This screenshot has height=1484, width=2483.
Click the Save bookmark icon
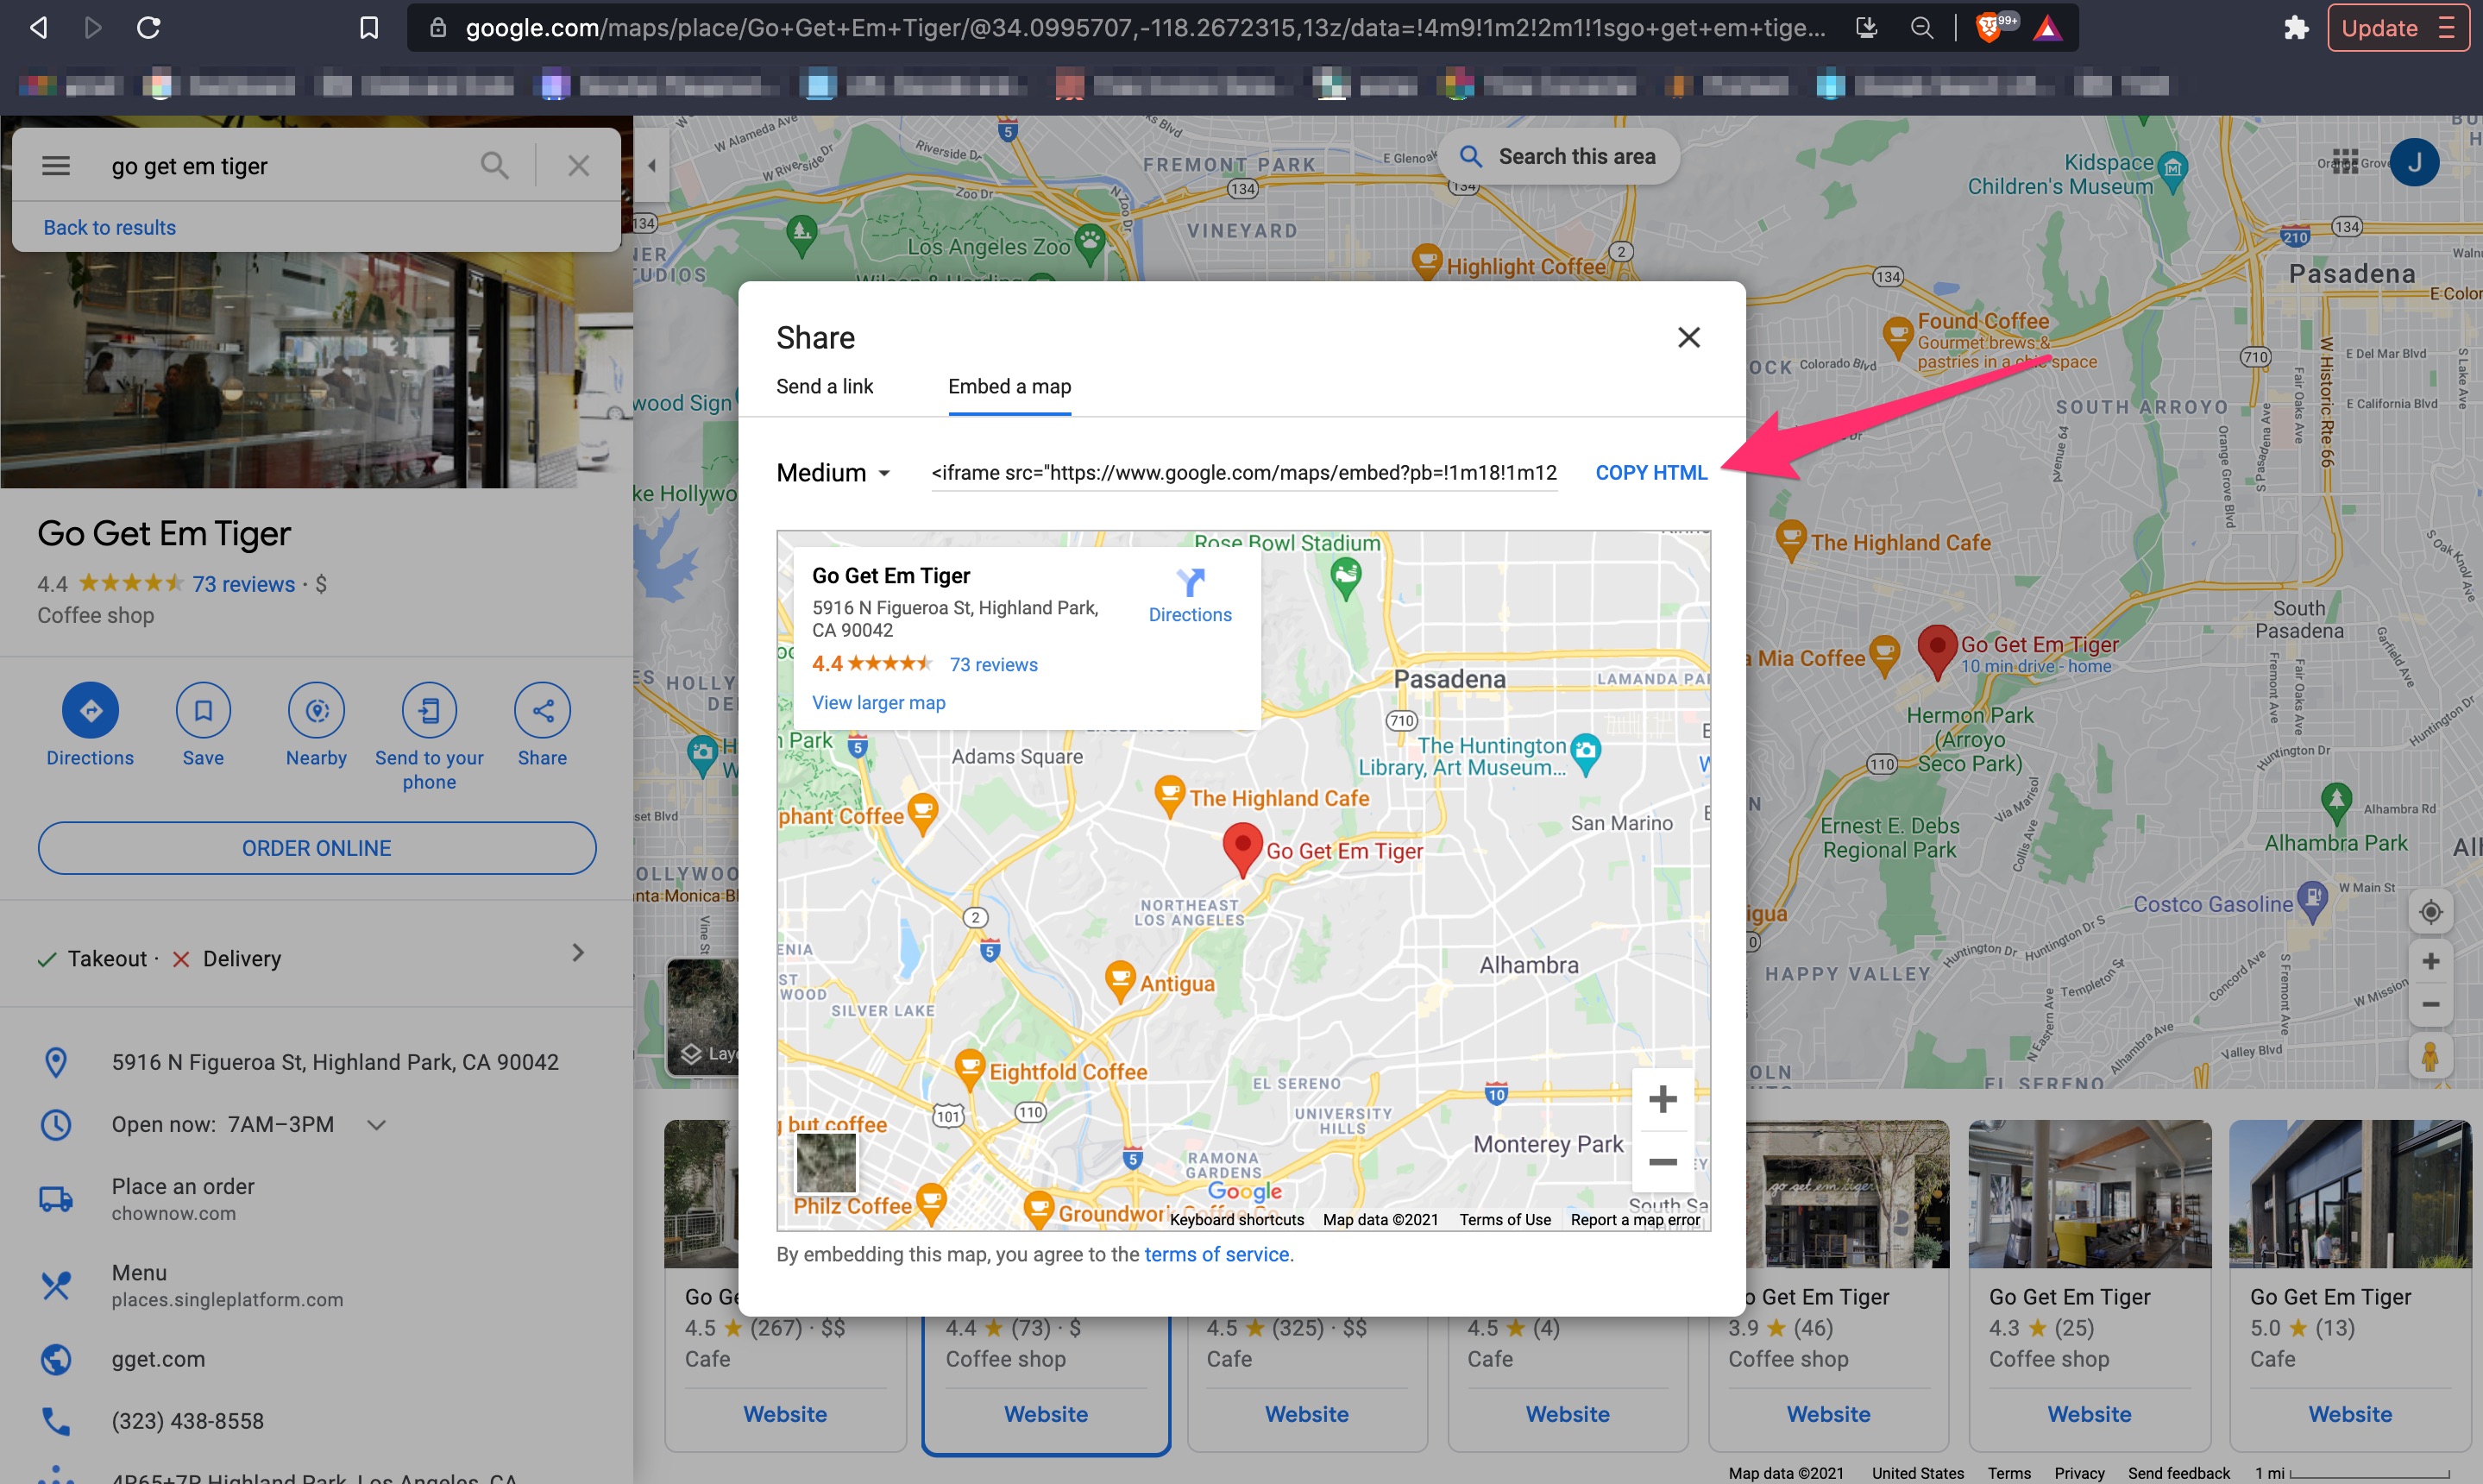203,710
